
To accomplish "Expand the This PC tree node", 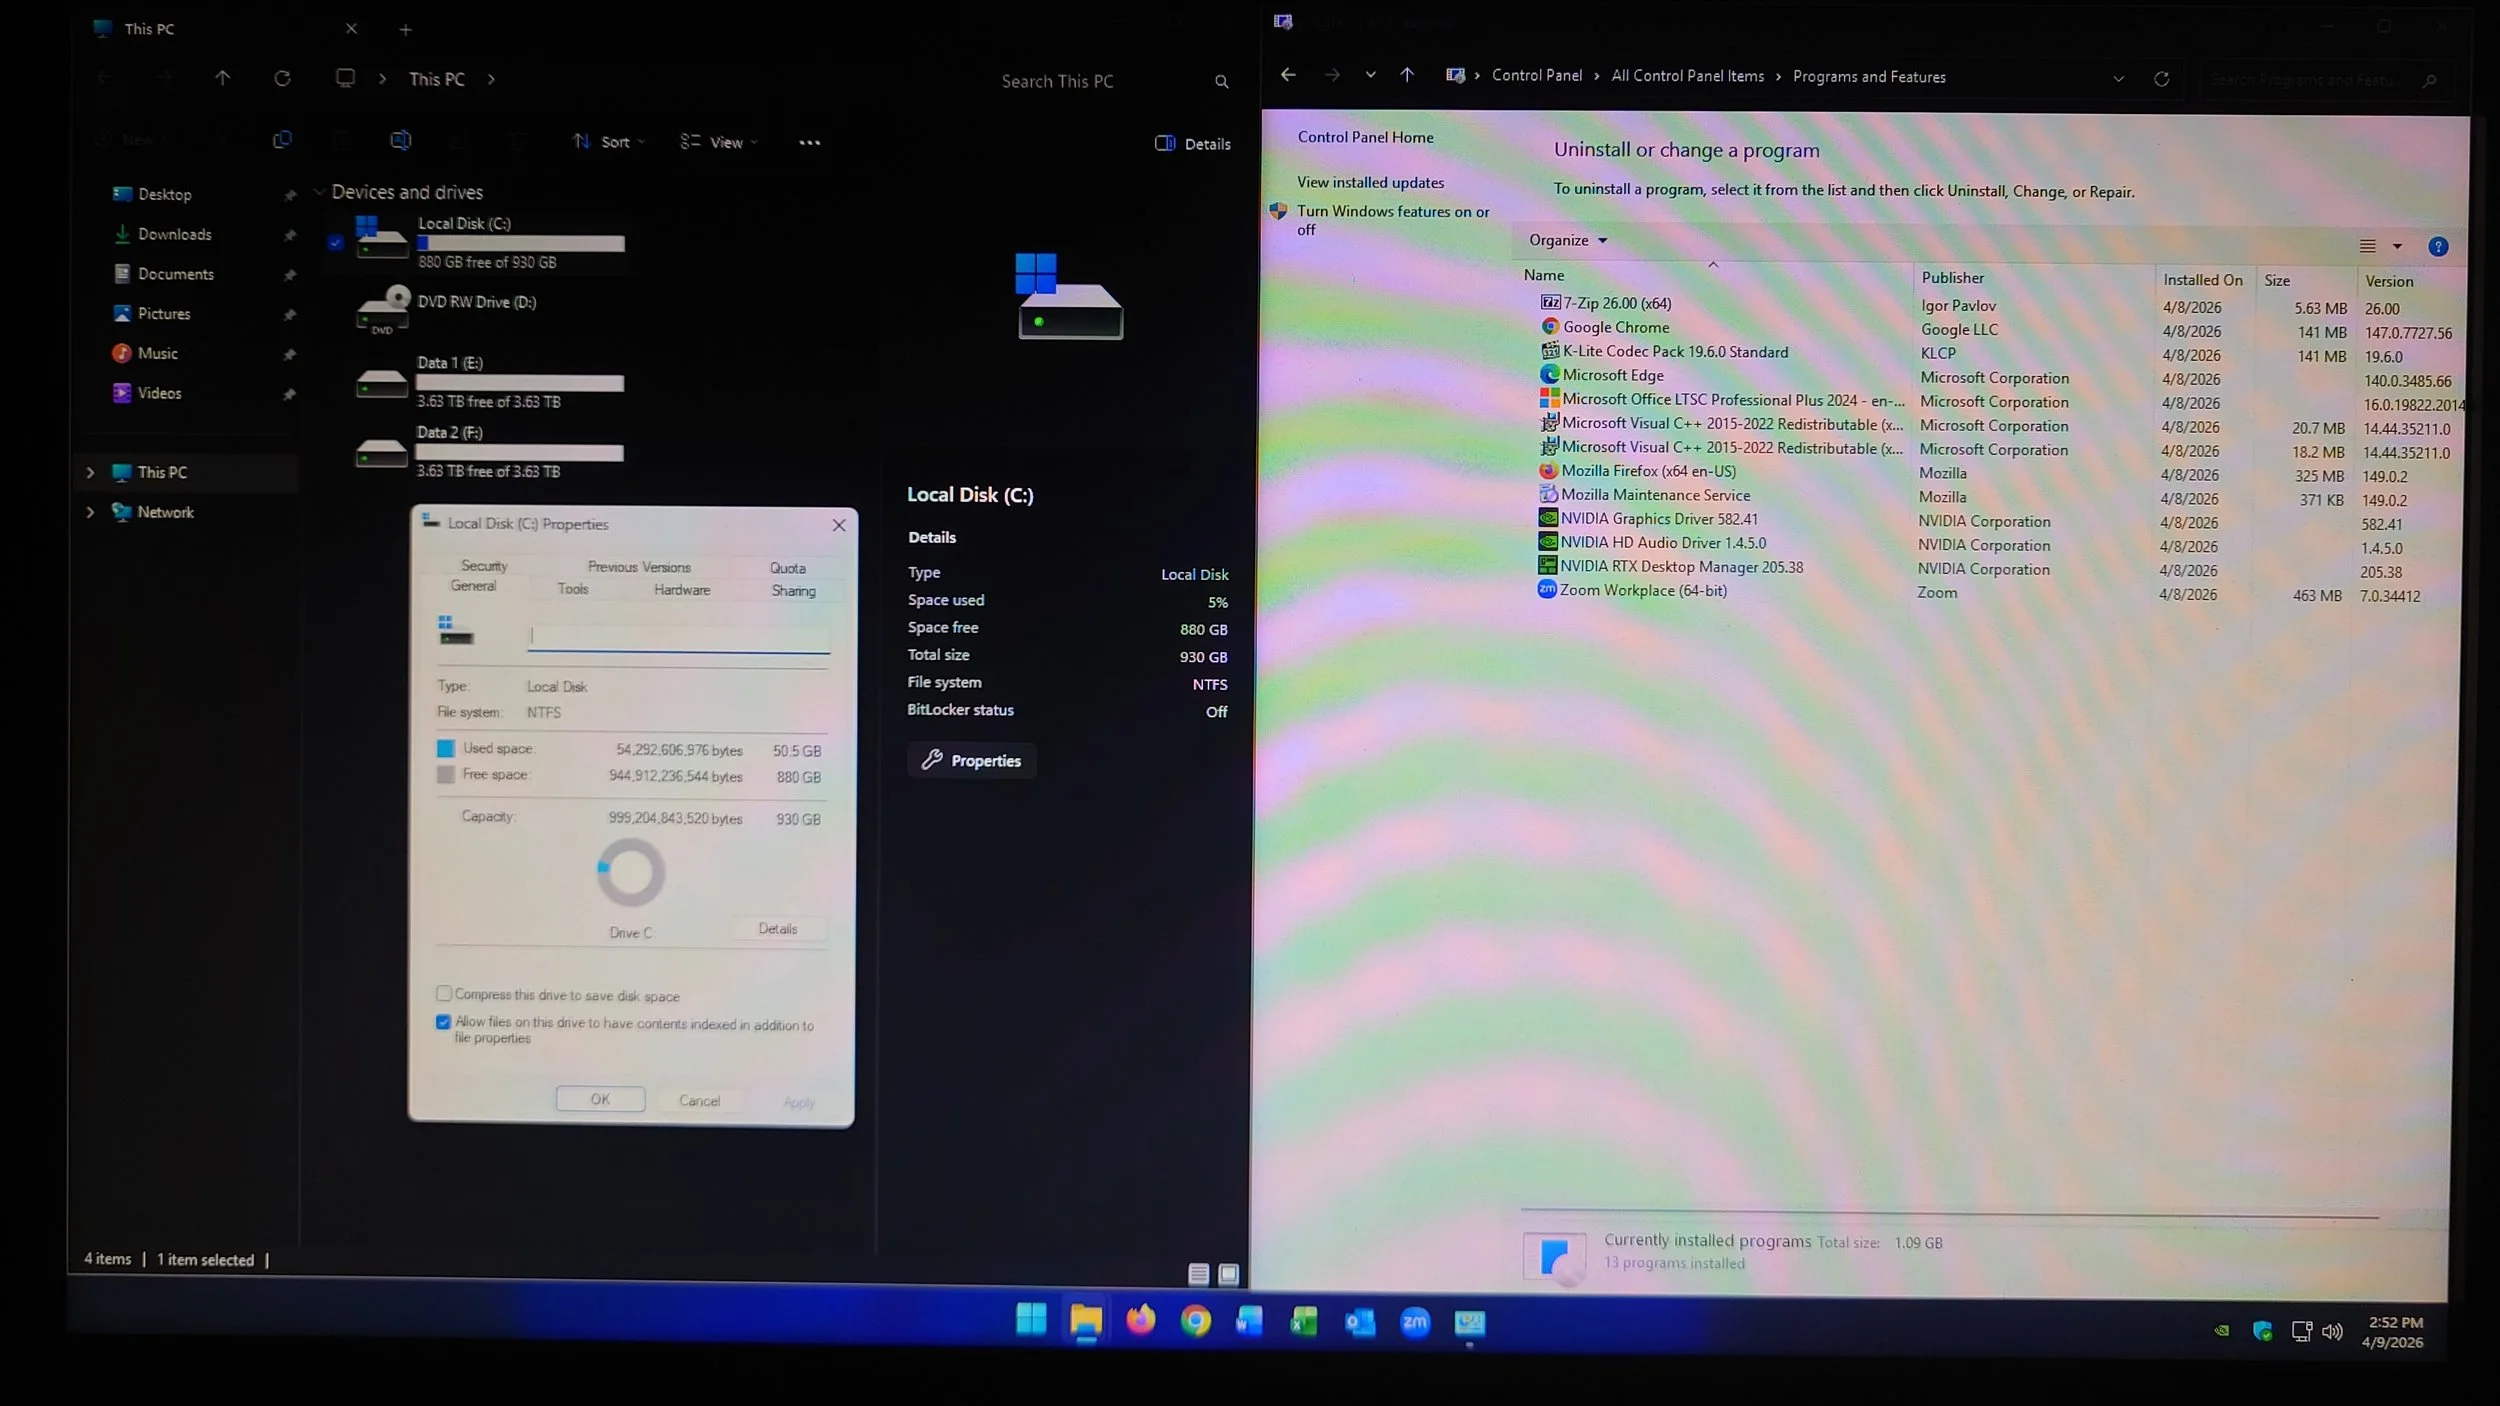I will [90, 472].
